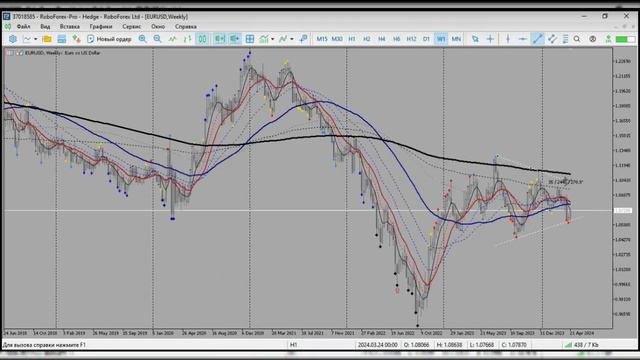Click the green connection level bar
640x360 pixels.
(x=625, y=39)
